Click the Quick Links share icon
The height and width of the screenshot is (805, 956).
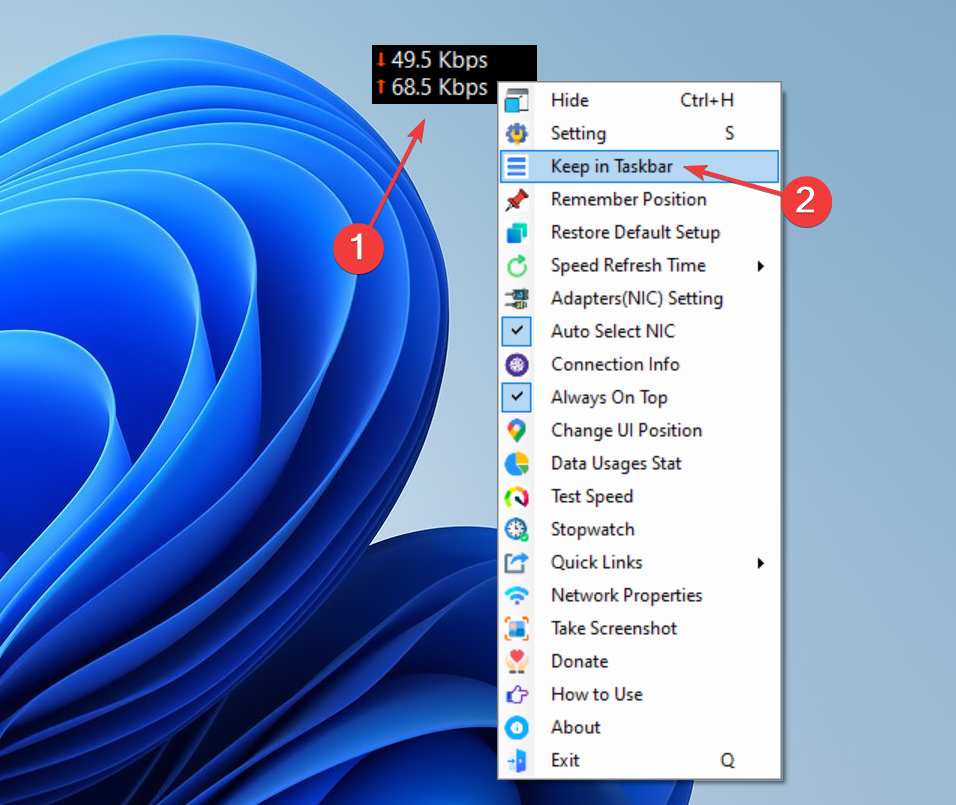coord(516,562)
